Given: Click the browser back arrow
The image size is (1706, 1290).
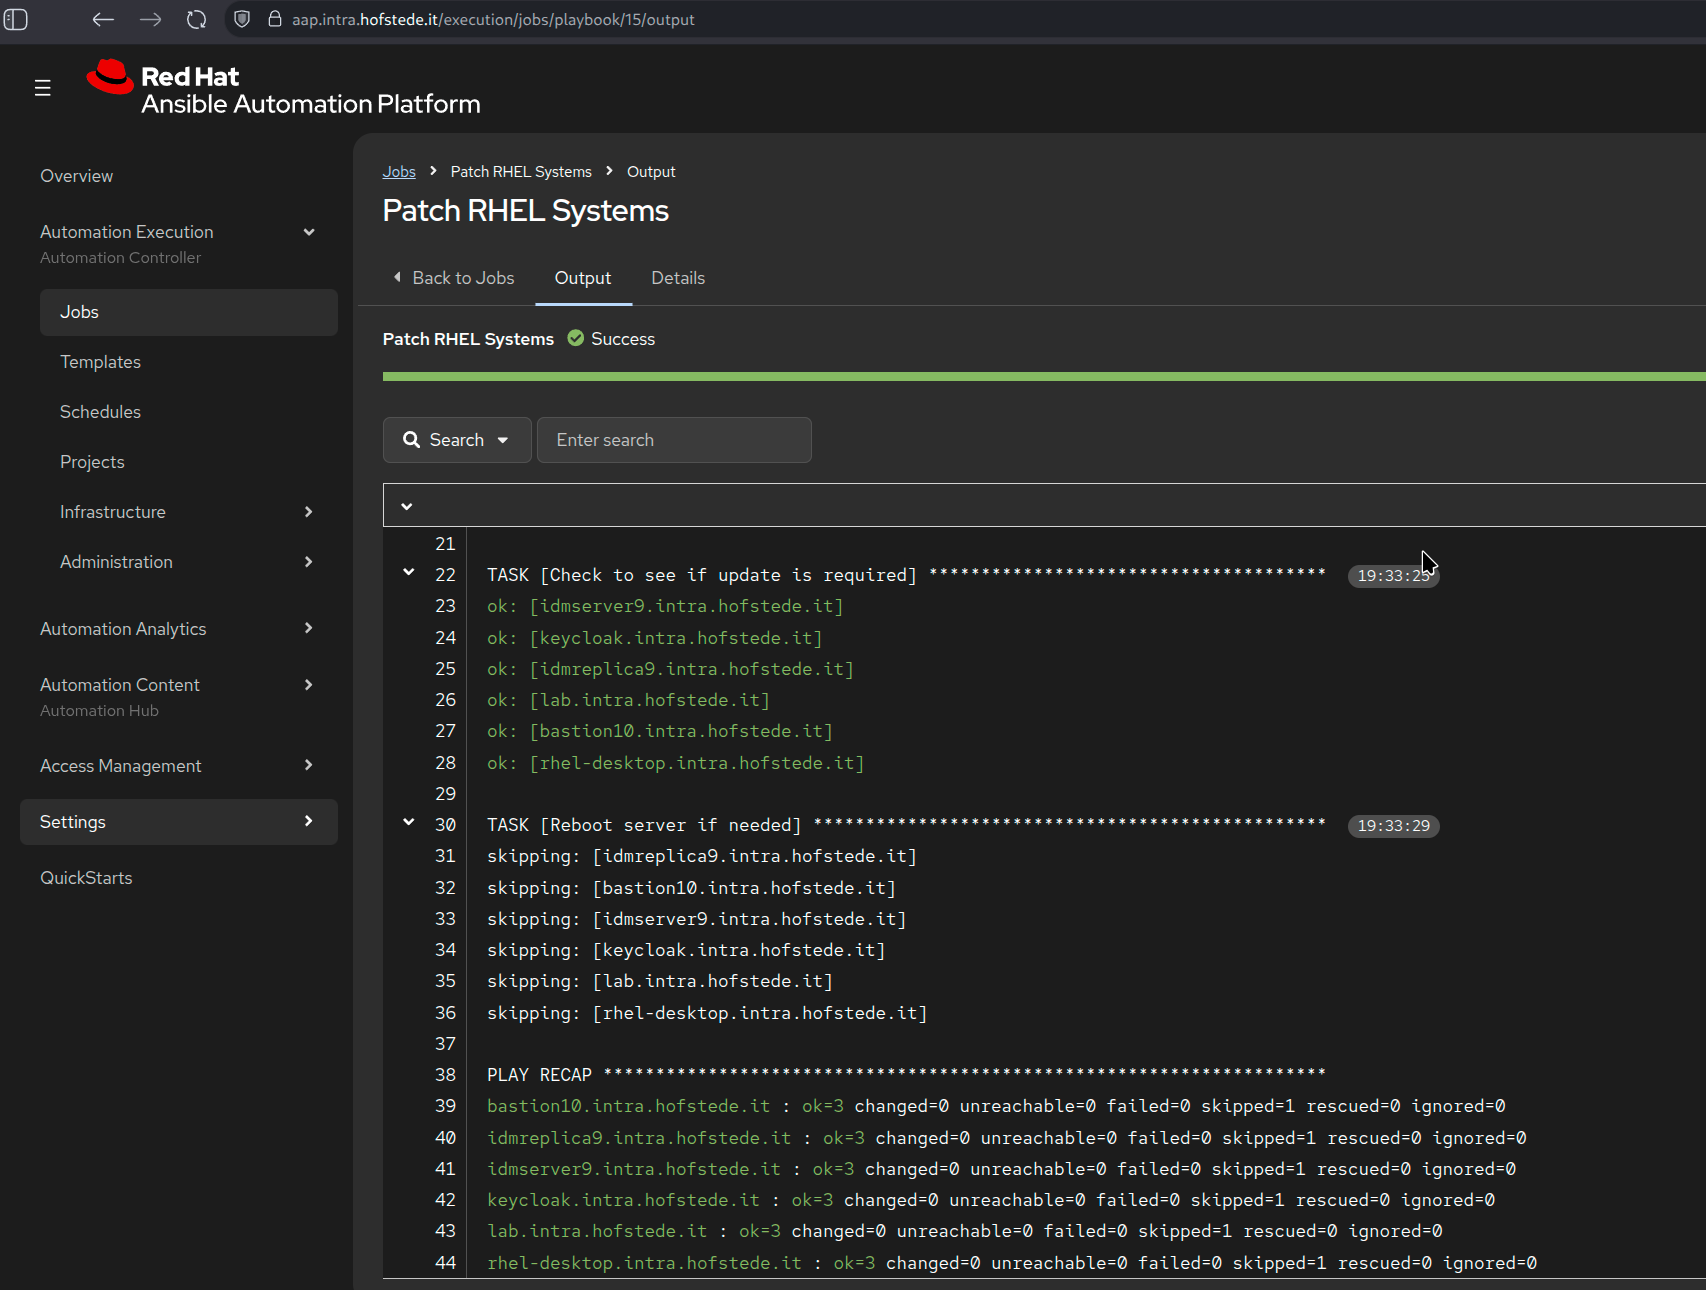Looking at the screenshot, I should click(x=103, y=19).
